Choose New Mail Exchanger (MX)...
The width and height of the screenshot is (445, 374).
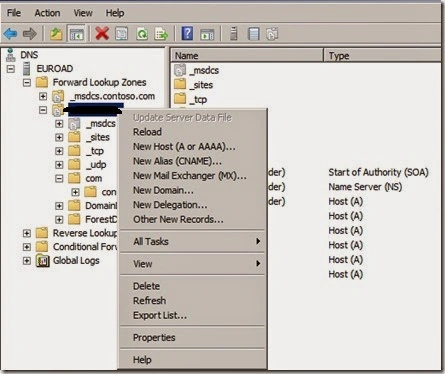pyautogui.click(x=193, y=176)
